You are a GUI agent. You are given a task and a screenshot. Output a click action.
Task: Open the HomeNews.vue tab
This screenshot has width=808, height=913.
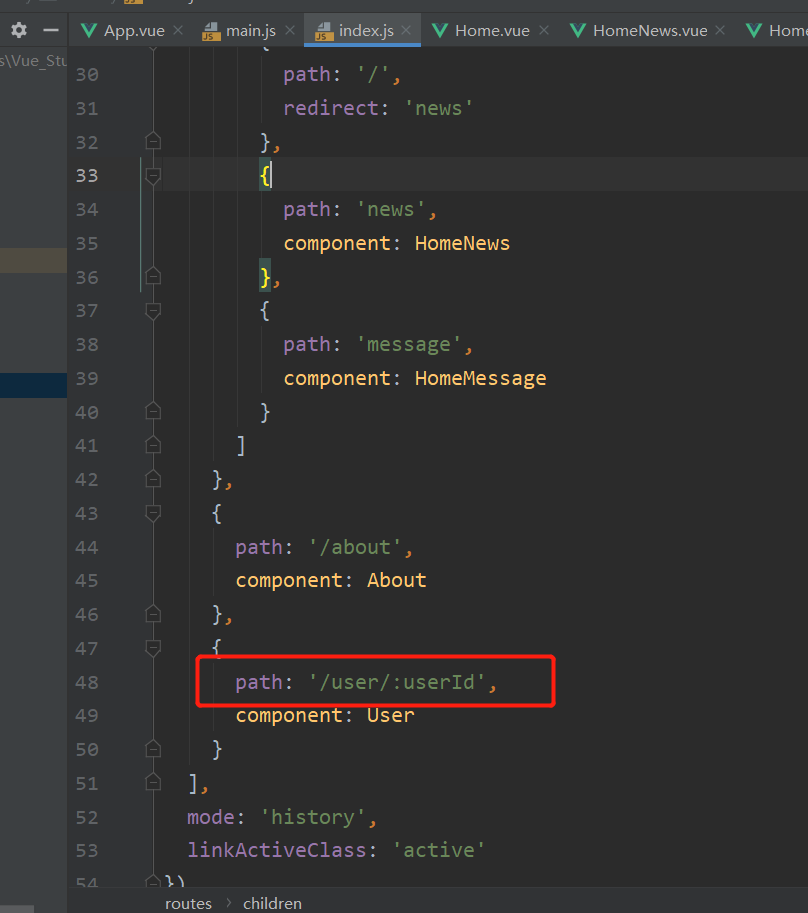click(x=650, y=30)
